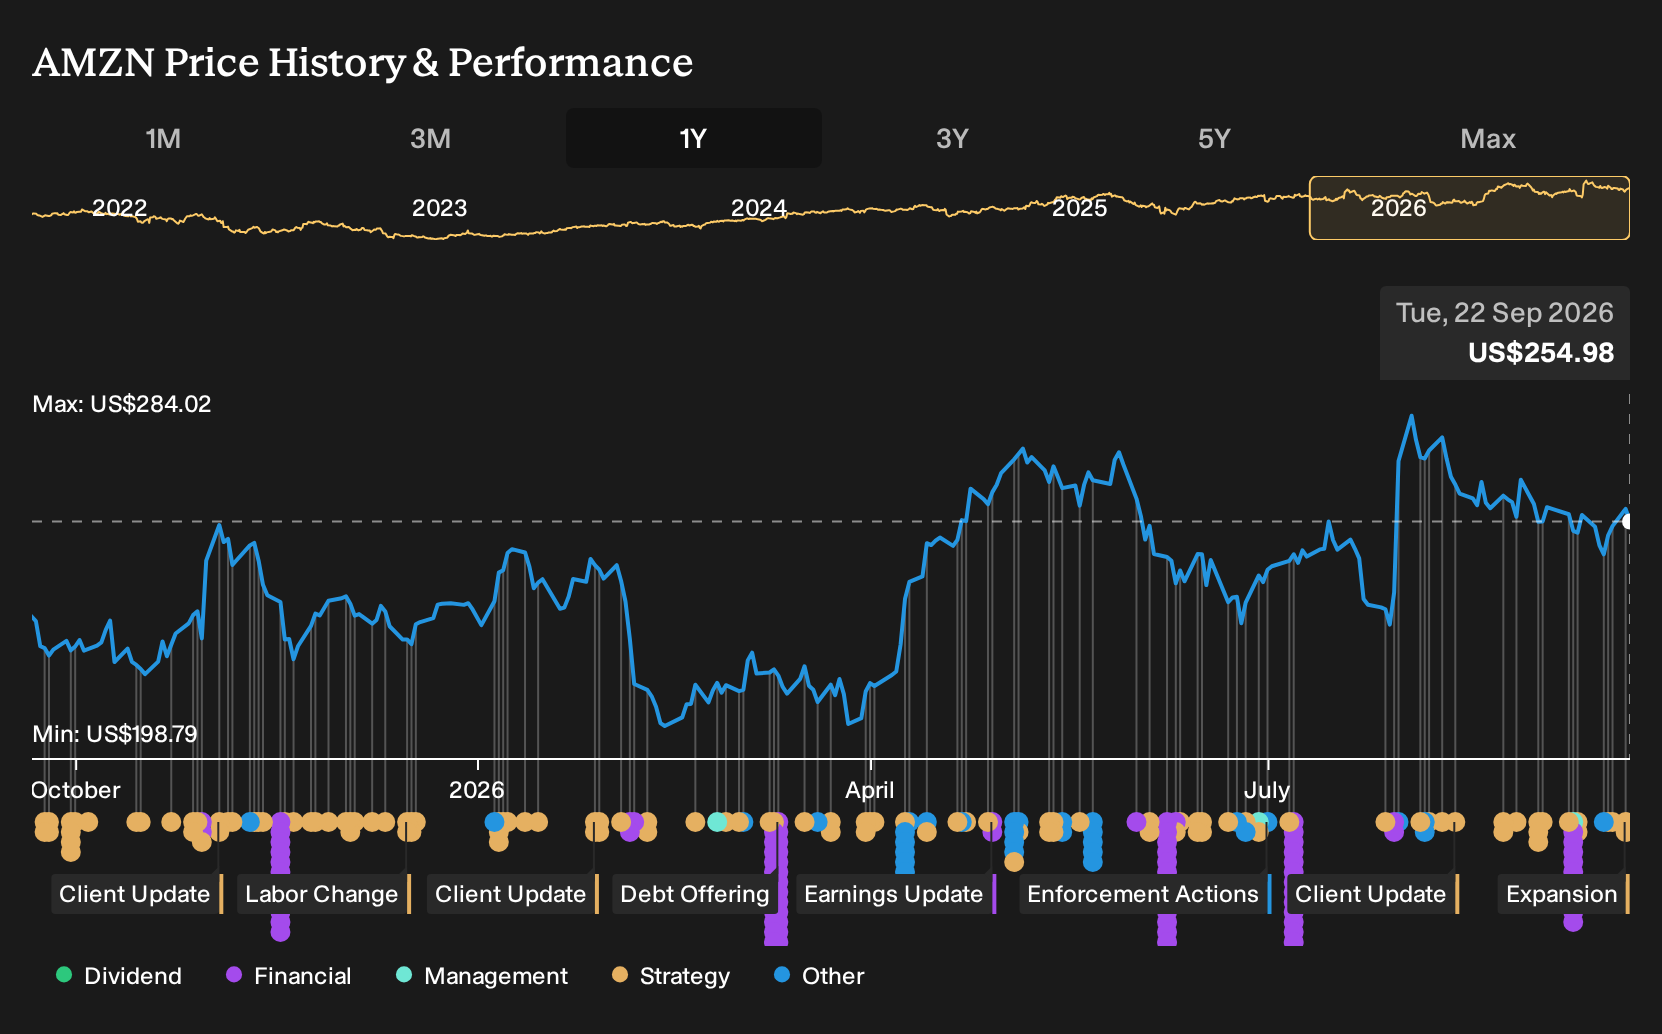Screen dimensions: 1662x1034
Task: Switch to the 1M time range tab
Action: click(163, 138)
